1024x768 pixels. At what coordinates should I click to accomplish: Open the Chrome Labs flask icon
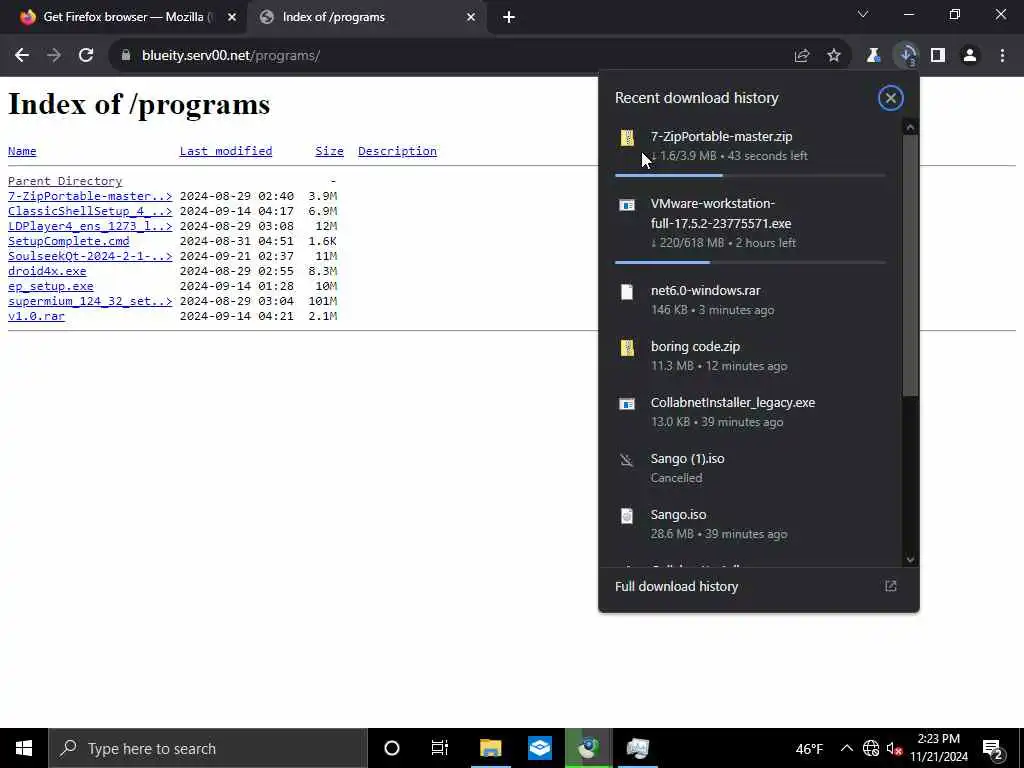873,56
